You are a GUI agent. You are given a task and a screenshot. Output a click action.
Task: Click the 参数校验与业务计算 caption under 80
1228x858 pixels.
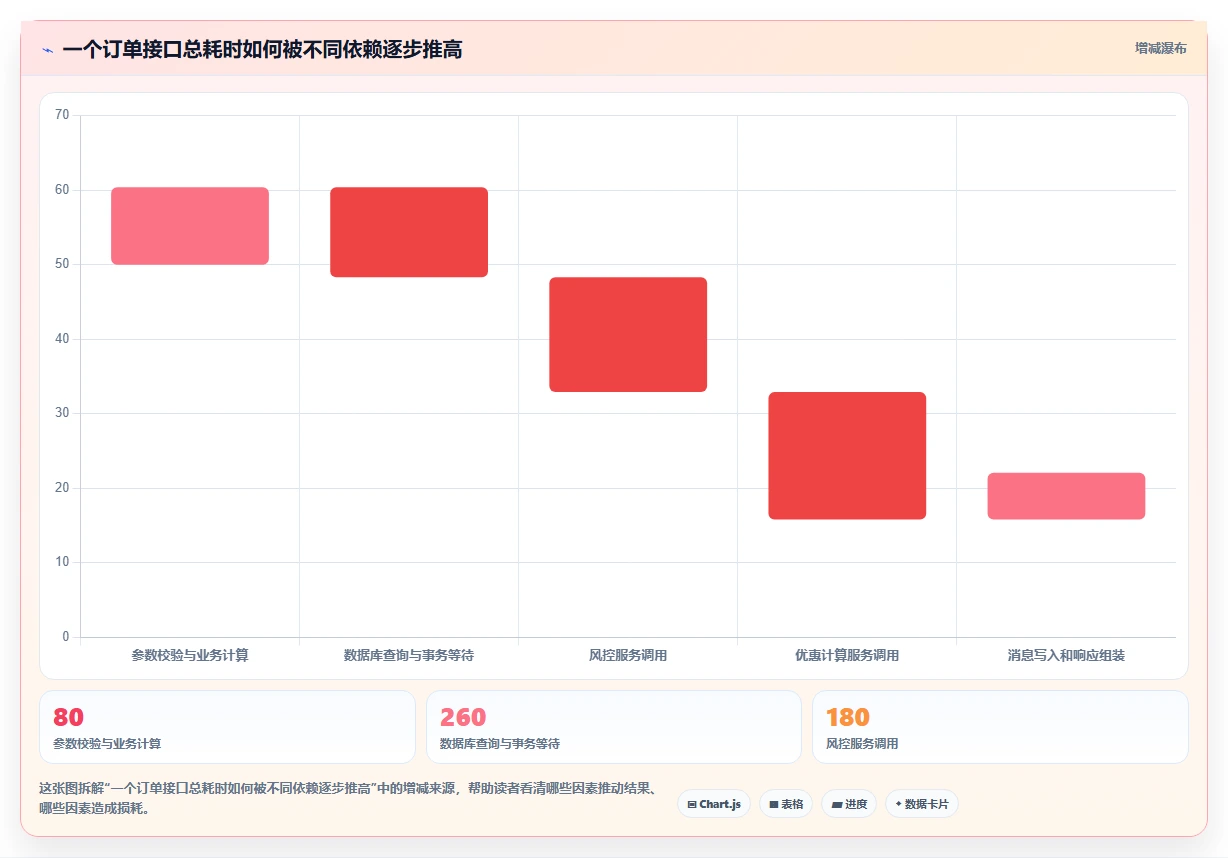pos(107,744)
